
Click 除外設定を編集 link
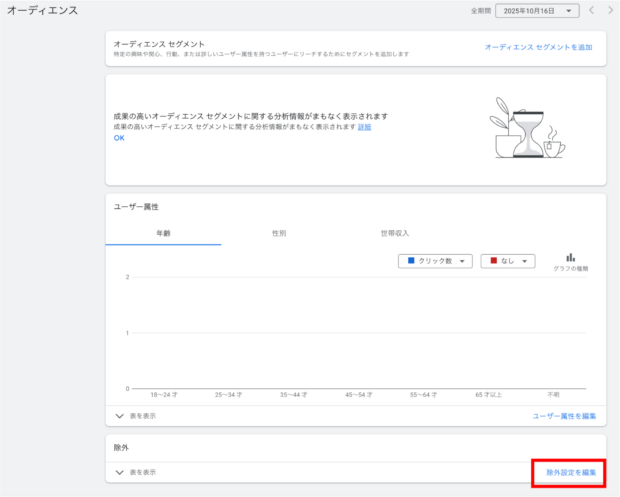pos(571,472)
